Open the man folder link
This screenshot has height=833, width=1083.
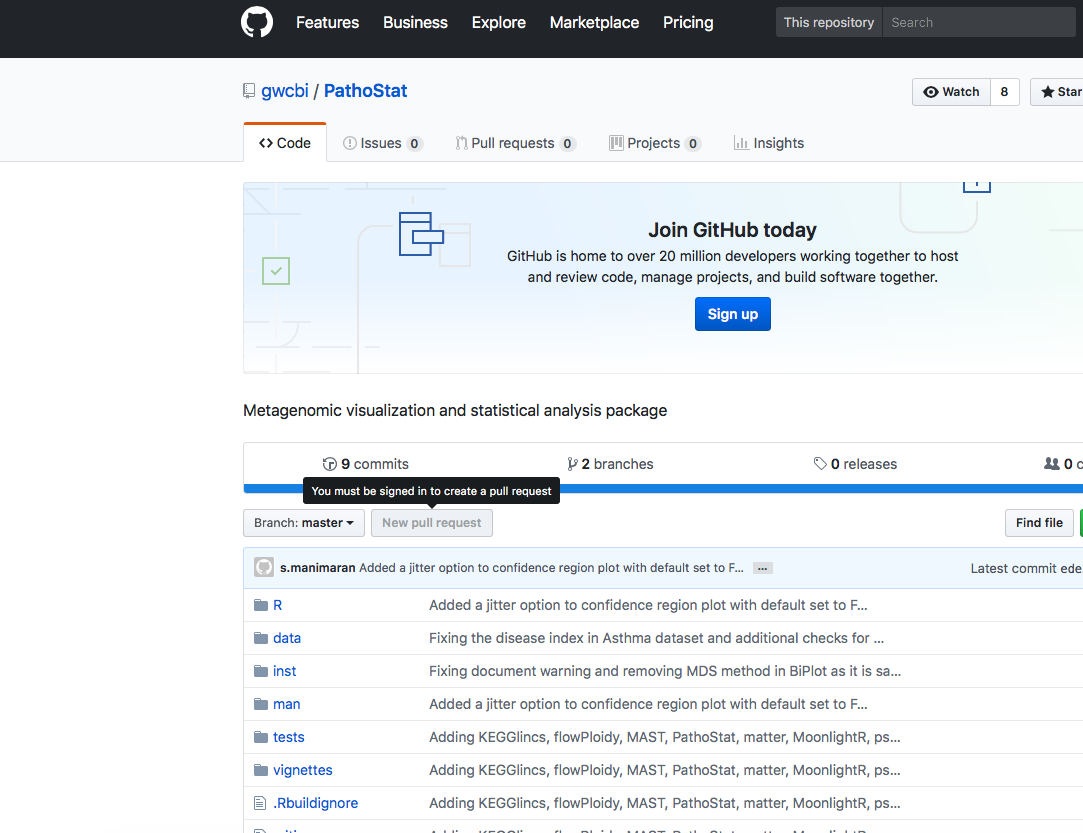287,705
